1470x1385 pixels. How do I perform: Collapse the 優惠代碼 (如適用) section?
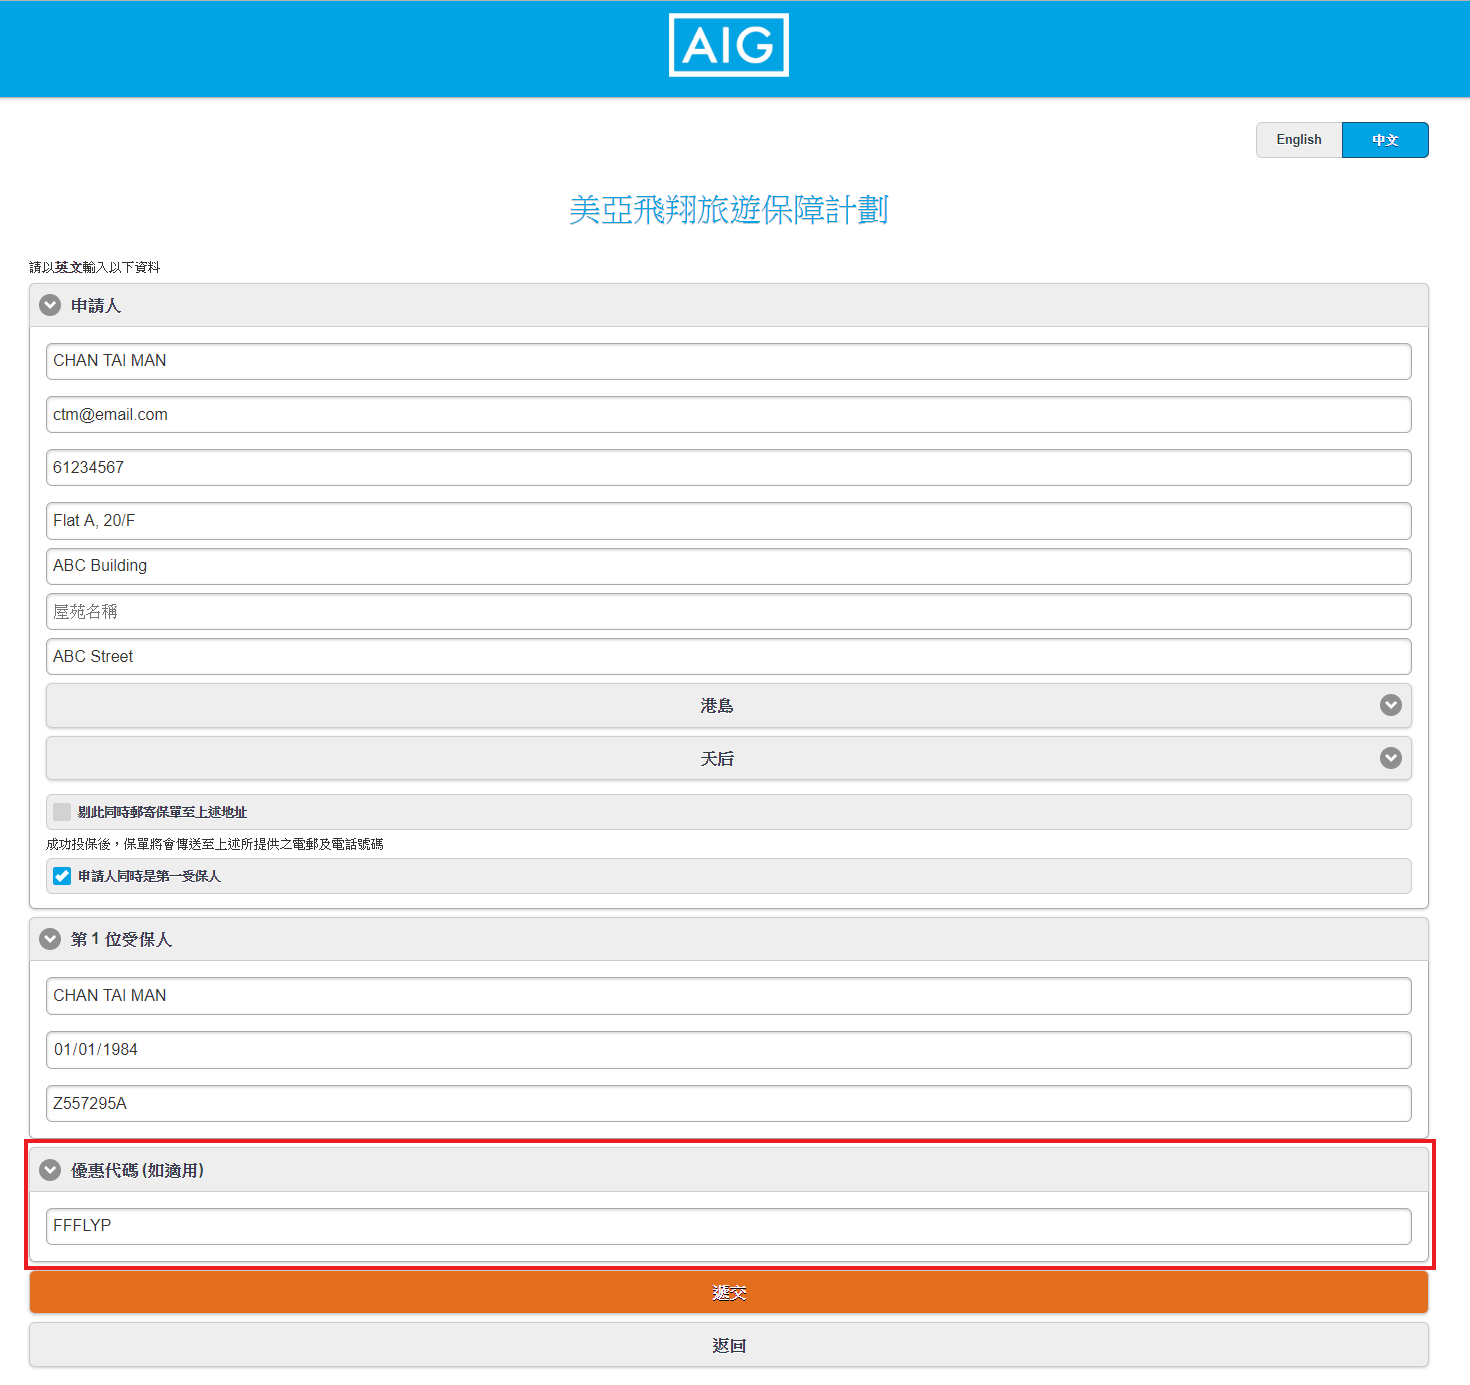click(728, 1170)
